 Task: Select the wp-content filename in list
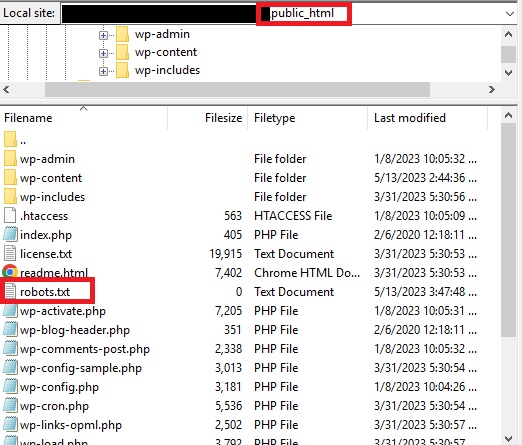51,178
